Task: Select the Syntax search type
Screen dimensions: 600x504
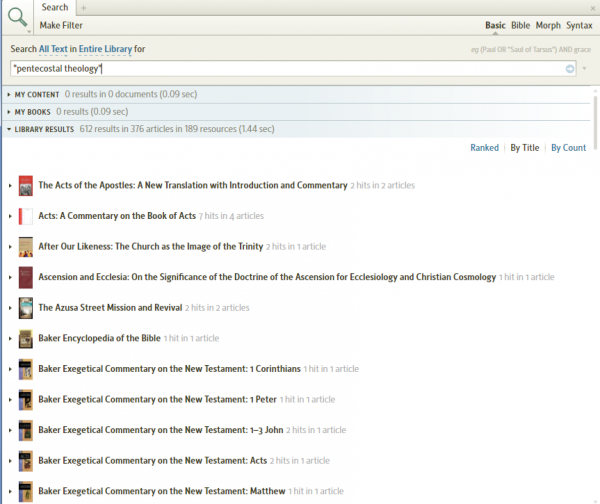Action: 579,24
